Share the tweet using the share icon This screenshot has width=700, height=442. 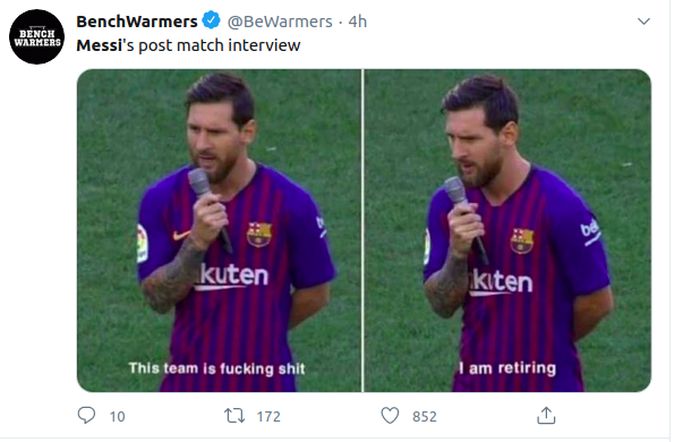pos(546,415)
